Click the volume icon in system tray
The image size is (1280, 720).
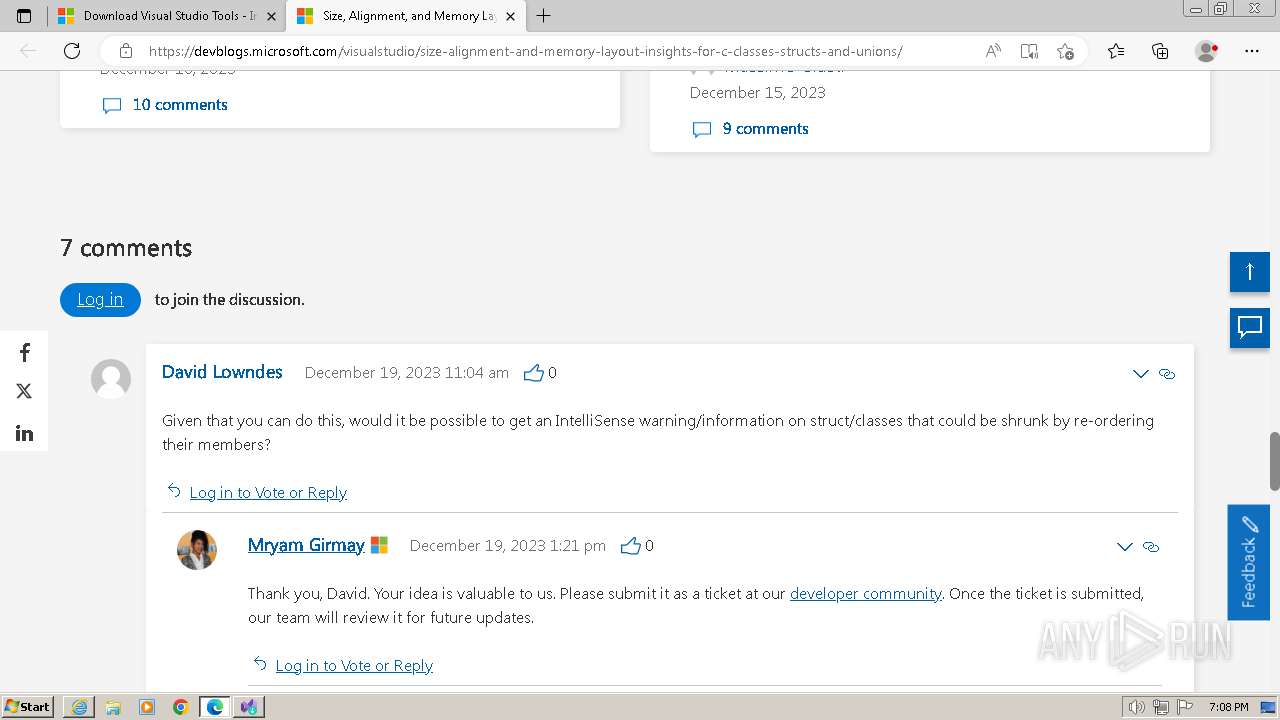tap(1138, 707)
